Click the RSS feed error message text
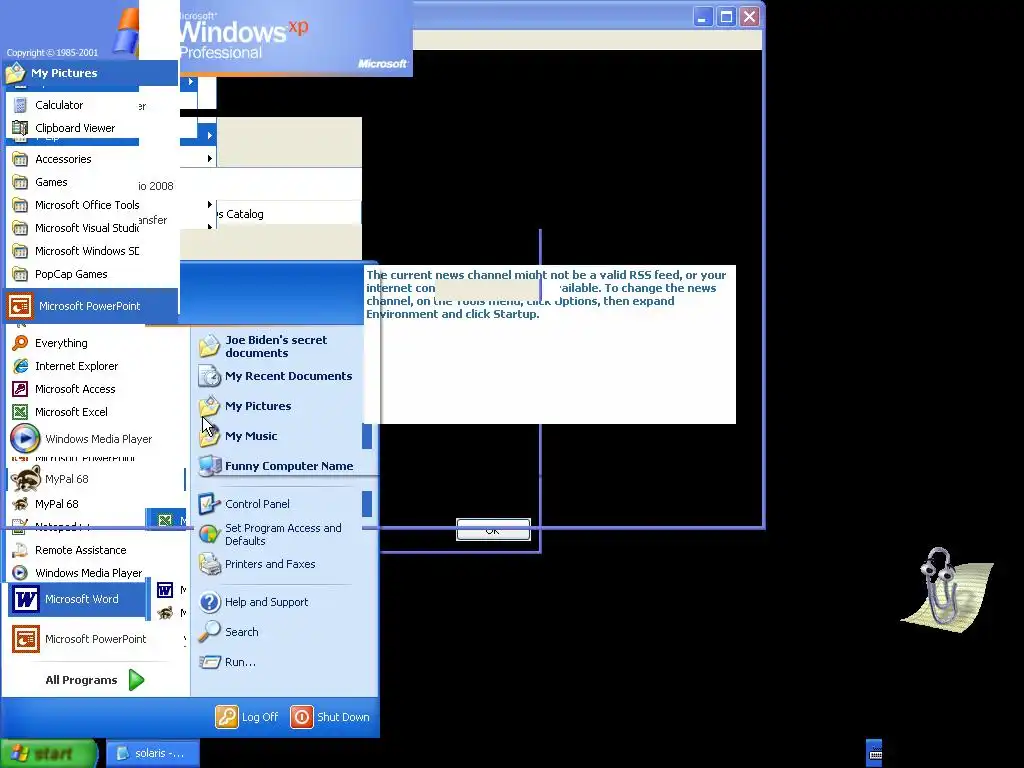Image resolution: width=1024 pixels, height=768 pixels. point(546,295)
